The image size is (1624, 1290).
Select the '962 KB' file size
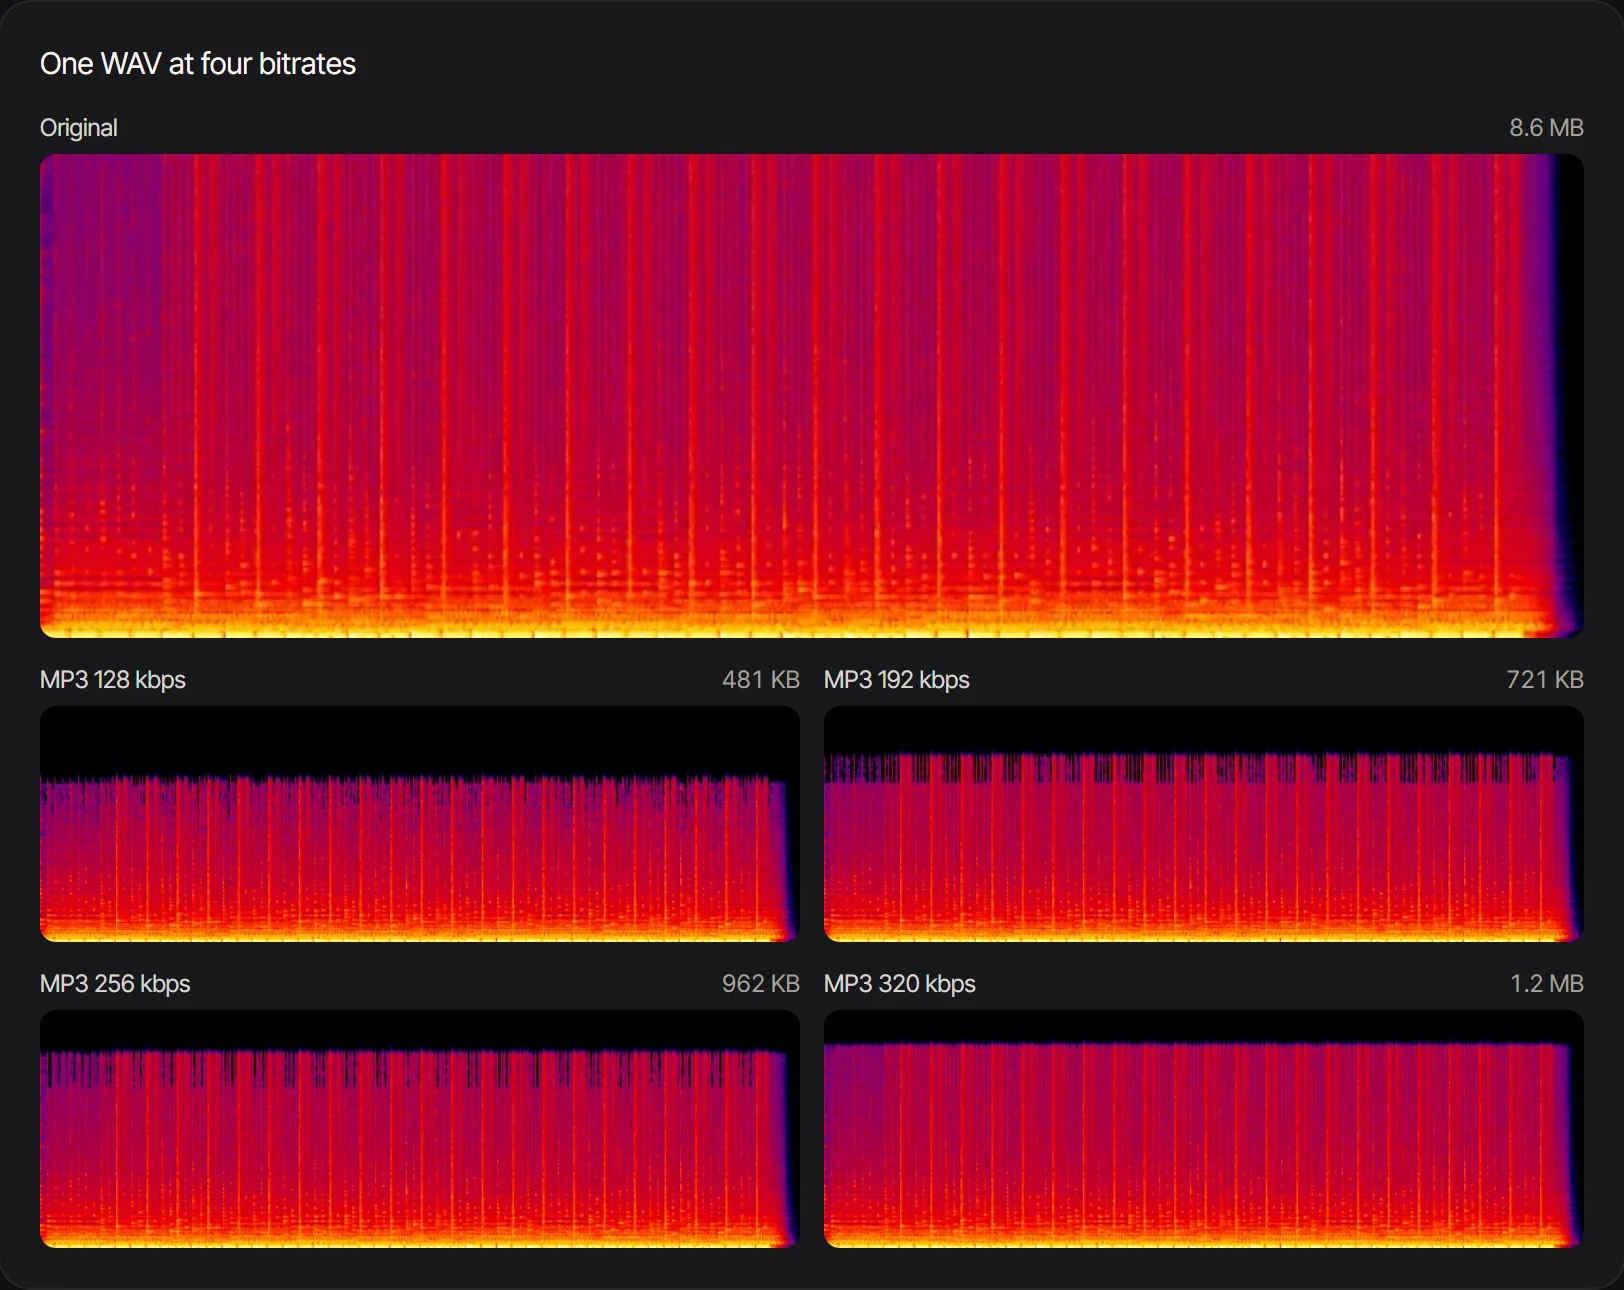(x=761, y=984)
